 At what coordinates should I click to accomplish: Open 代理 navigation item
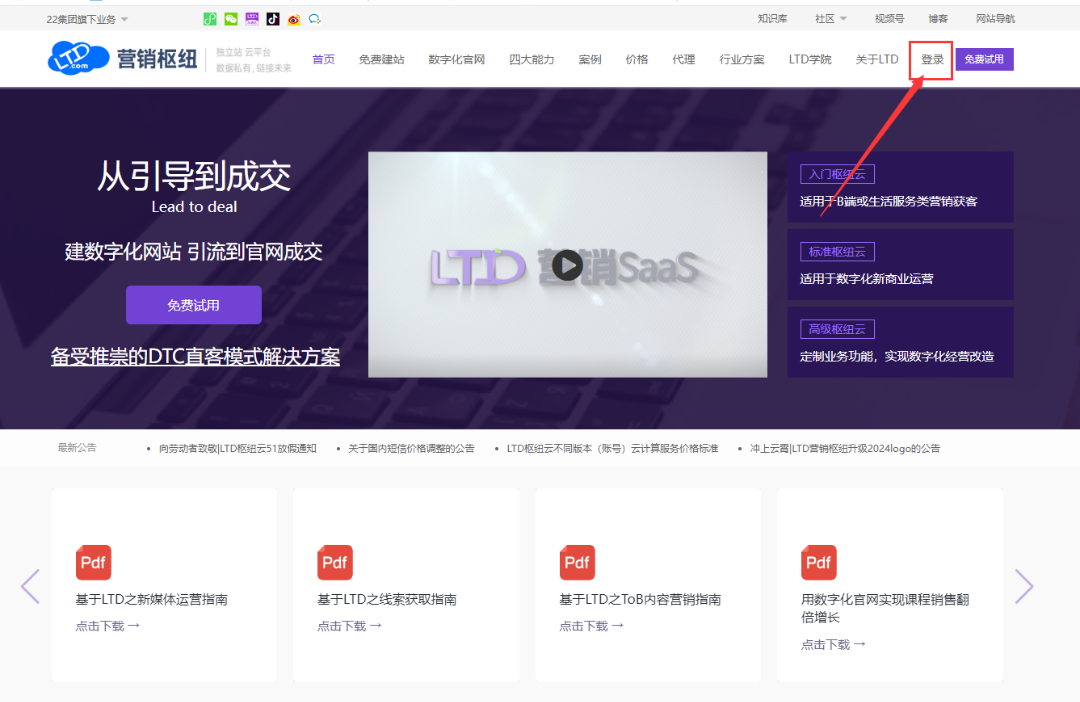click(x=684, y=59)
